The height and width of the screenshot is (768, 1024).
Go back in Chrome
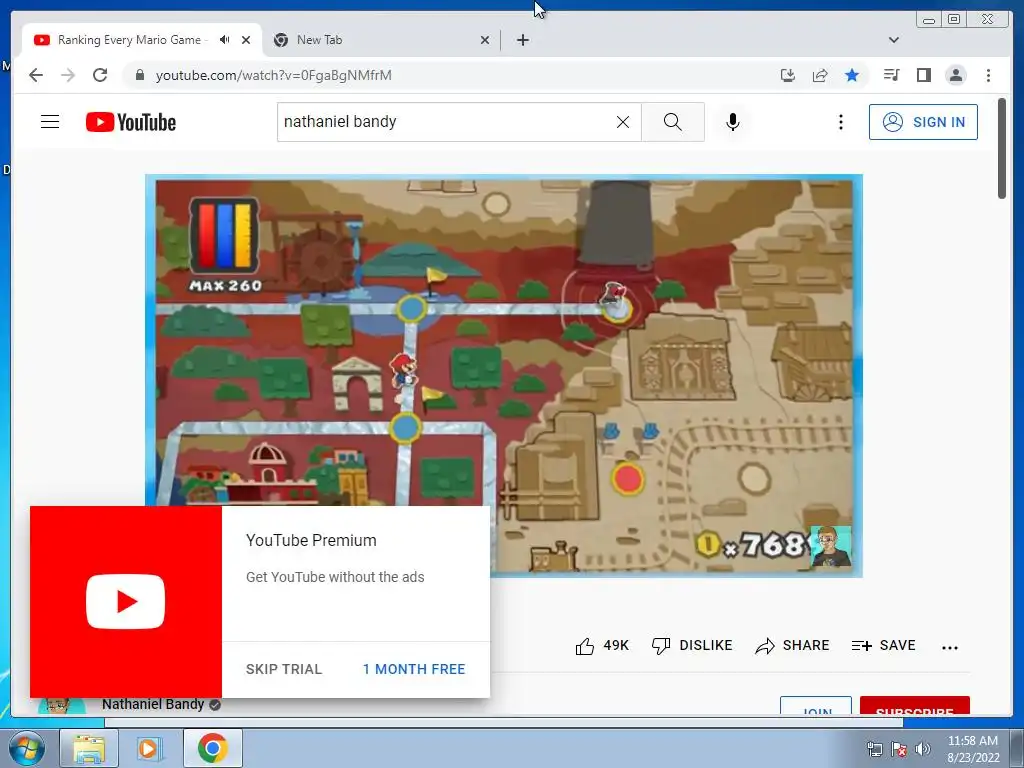pos(36,75)
